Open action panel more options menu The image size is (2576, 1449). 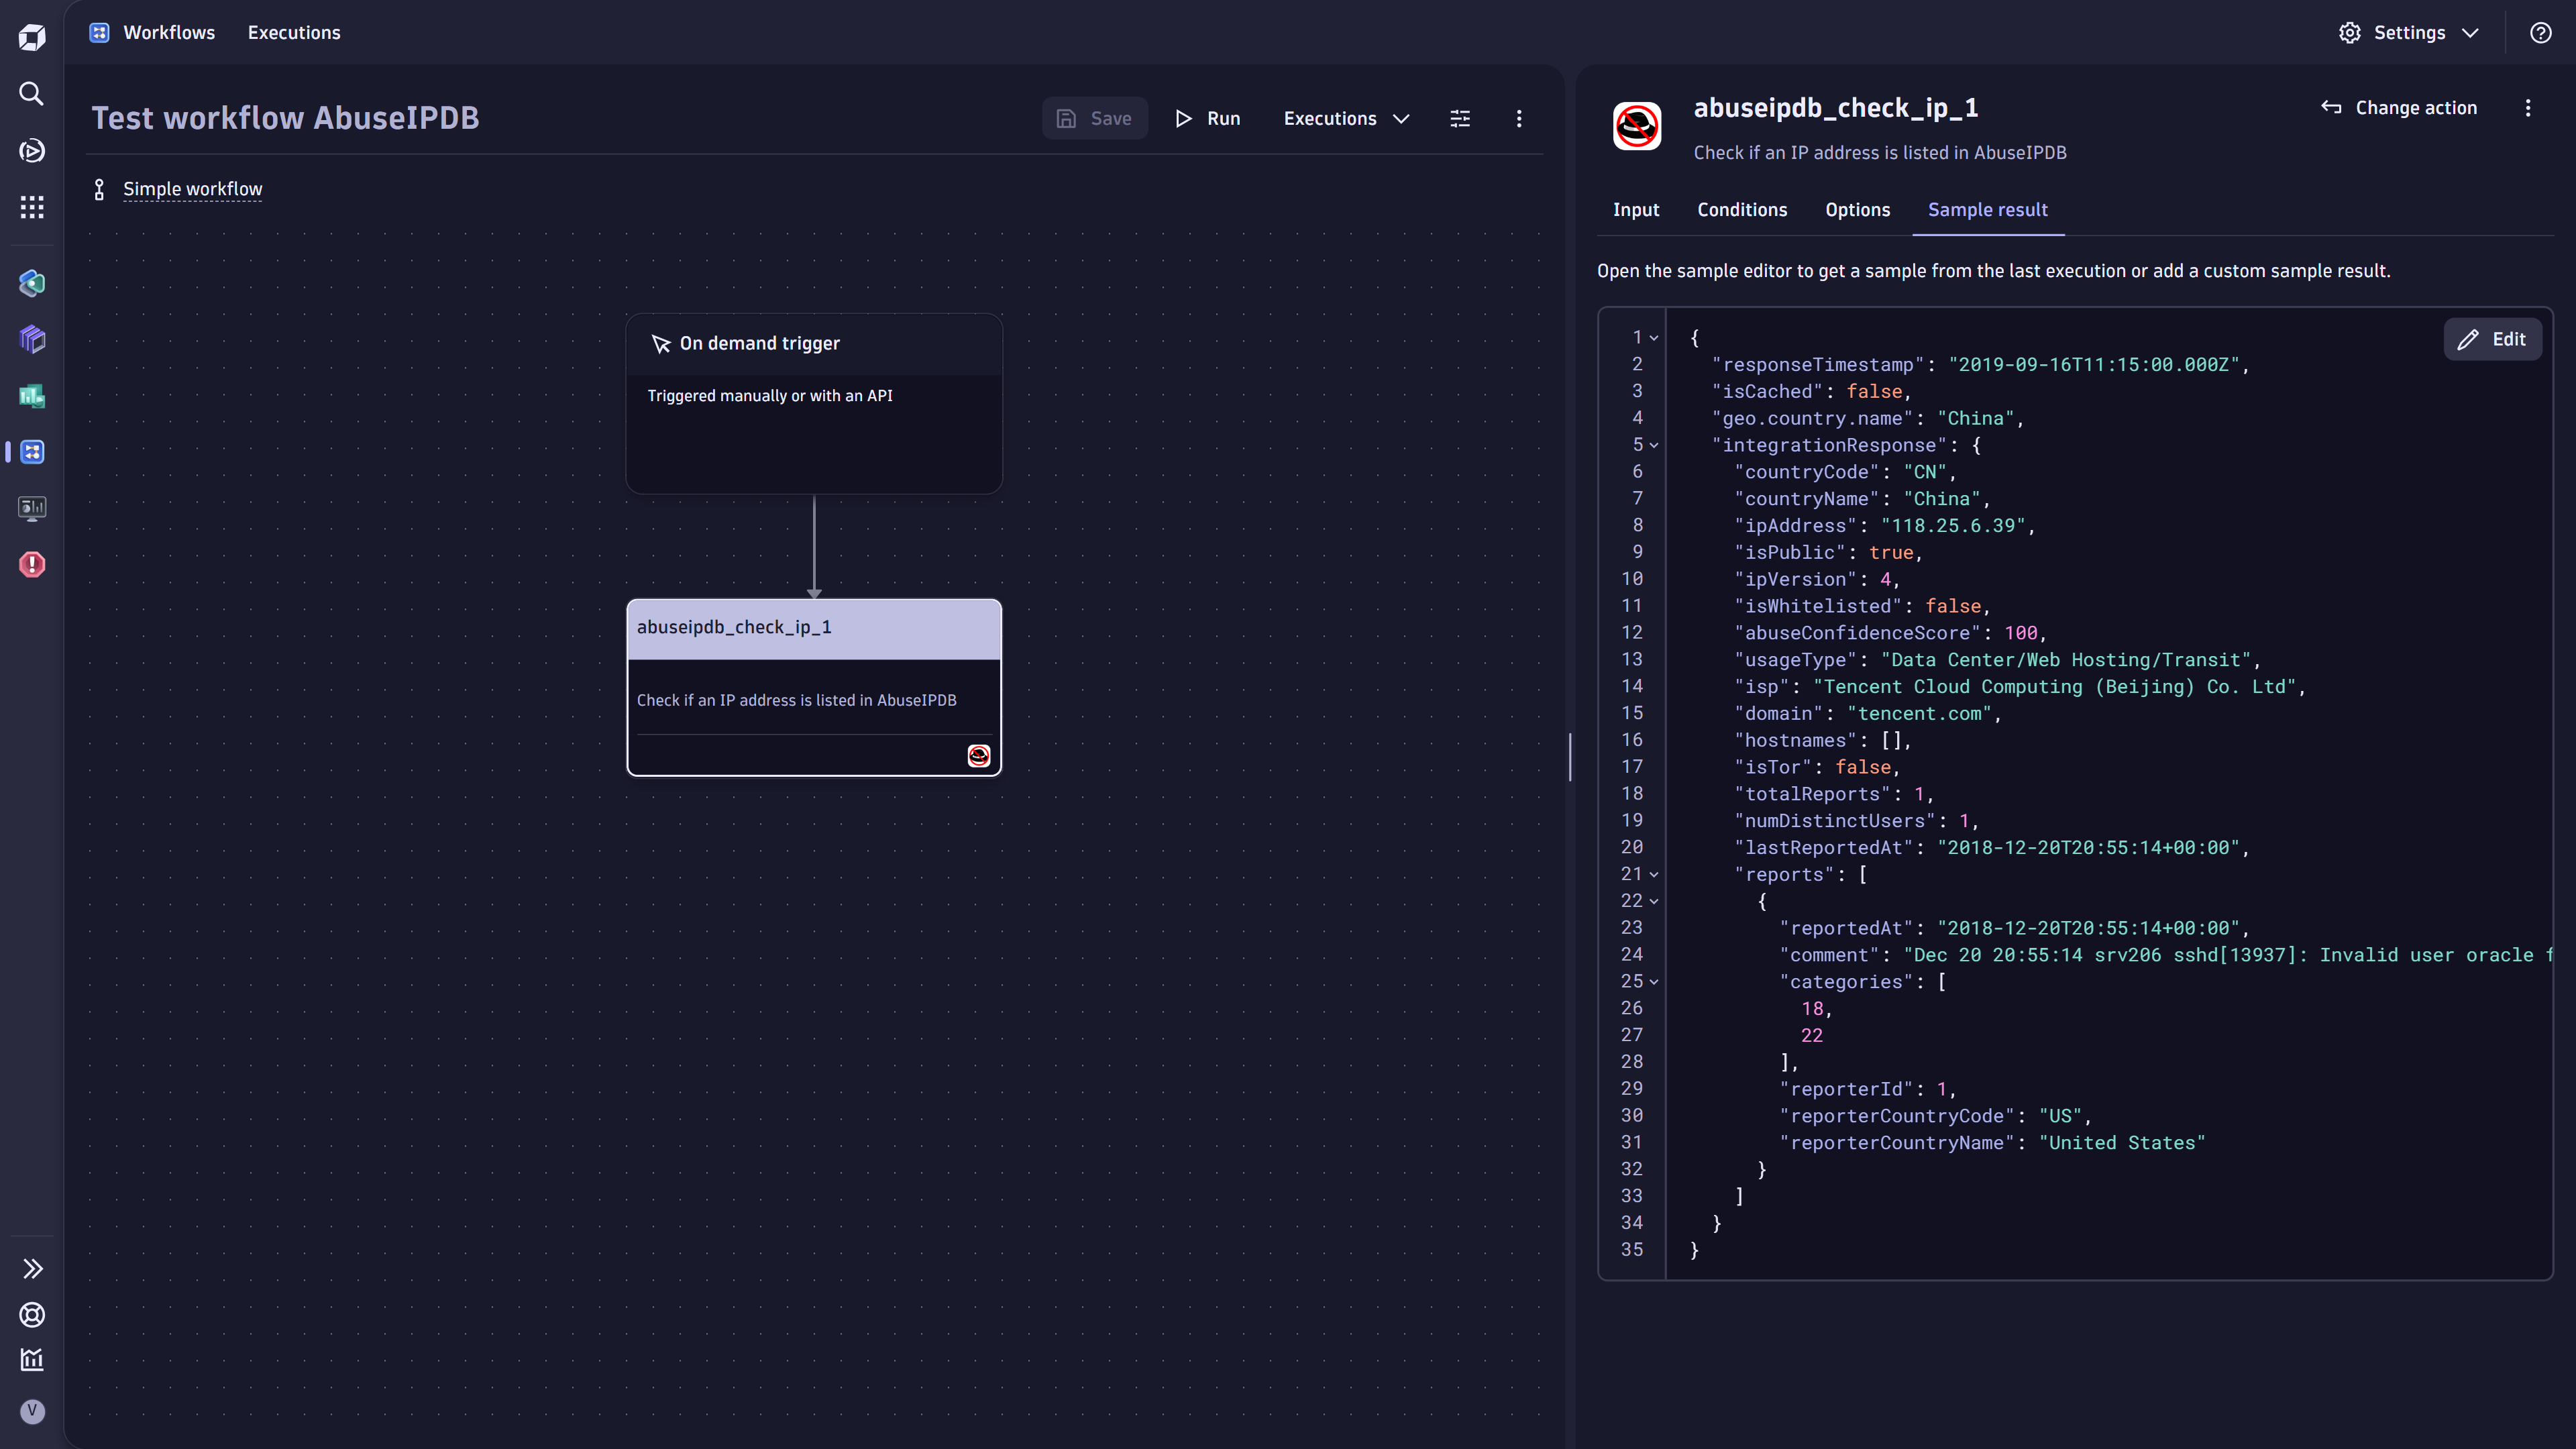tap(2528, 108)
